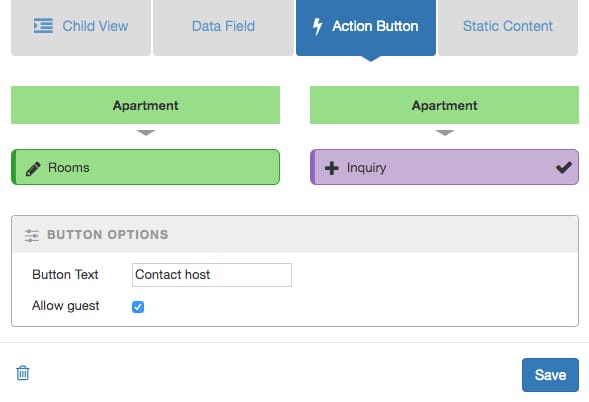Click the Allow guest label
Viewport: 589px width, 402px height.
(66, 306)
